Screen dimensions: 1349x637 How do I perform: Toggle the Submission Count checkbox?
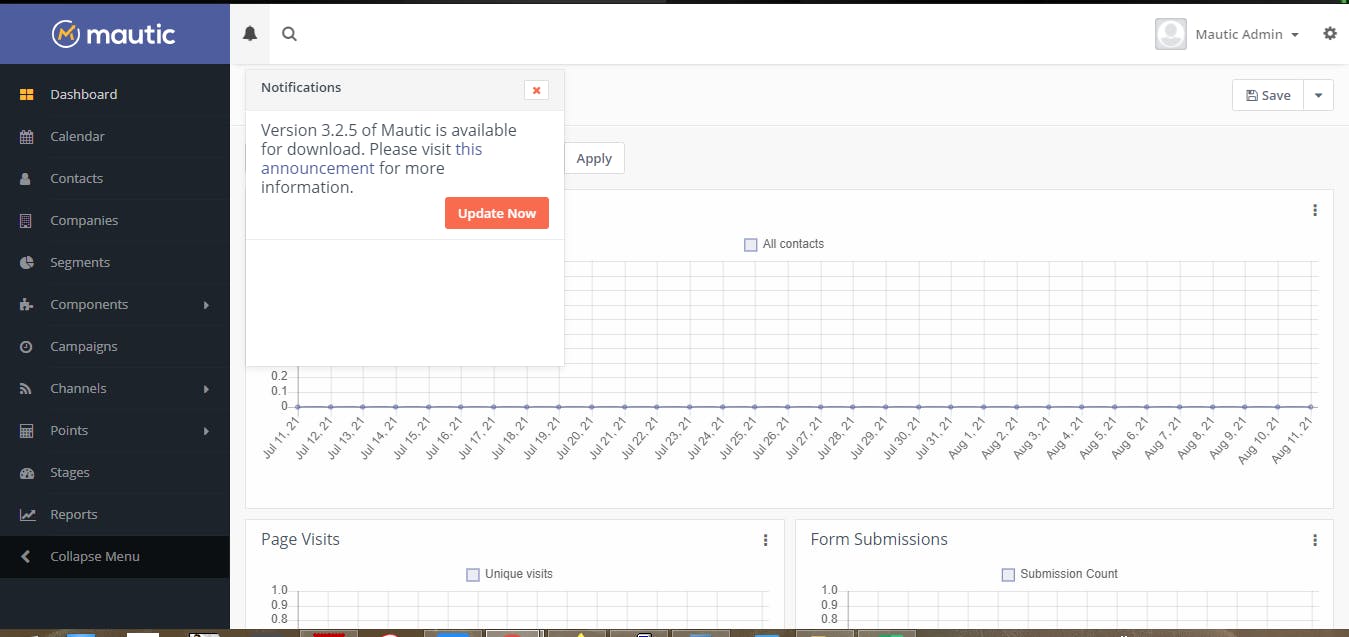[x=1008, y=574]
